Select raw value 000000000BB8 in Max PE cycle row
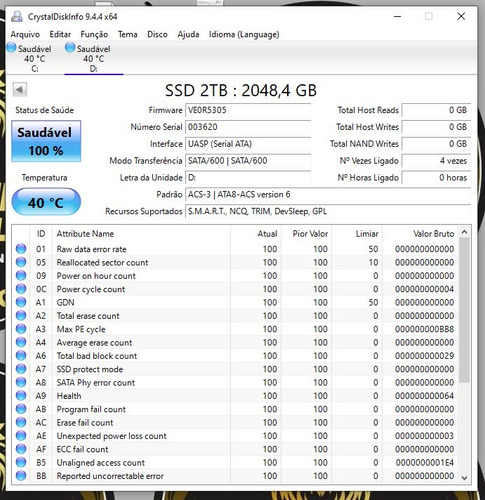This screenshot has height=500, width=485. pyautogui.click(x=424, y=329)
